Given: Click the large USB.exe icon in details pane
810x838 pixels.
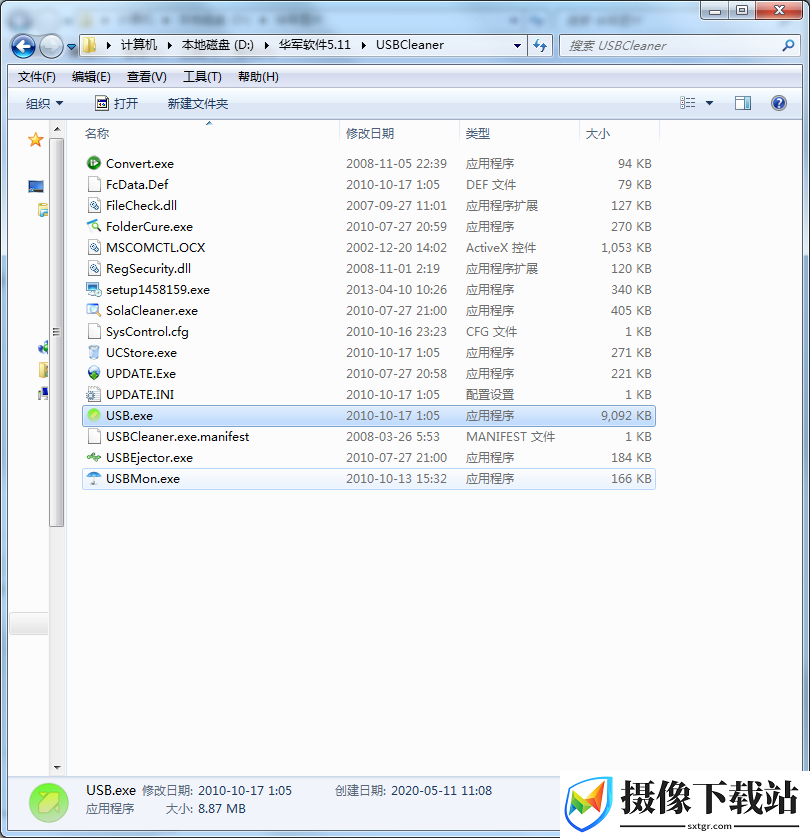Looking at the screenshot, I should (x=49, y=803).
